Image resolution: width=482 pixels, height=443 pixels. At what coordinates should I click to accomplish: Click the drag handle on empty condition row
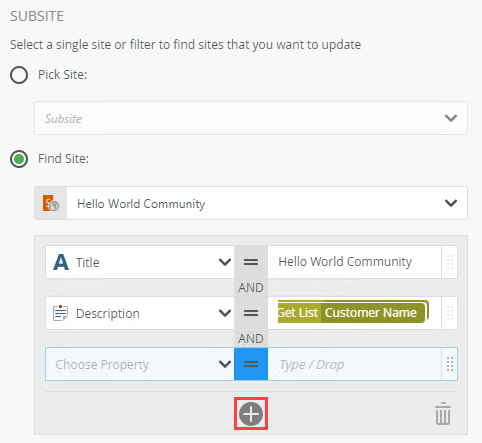click(450, 364)
